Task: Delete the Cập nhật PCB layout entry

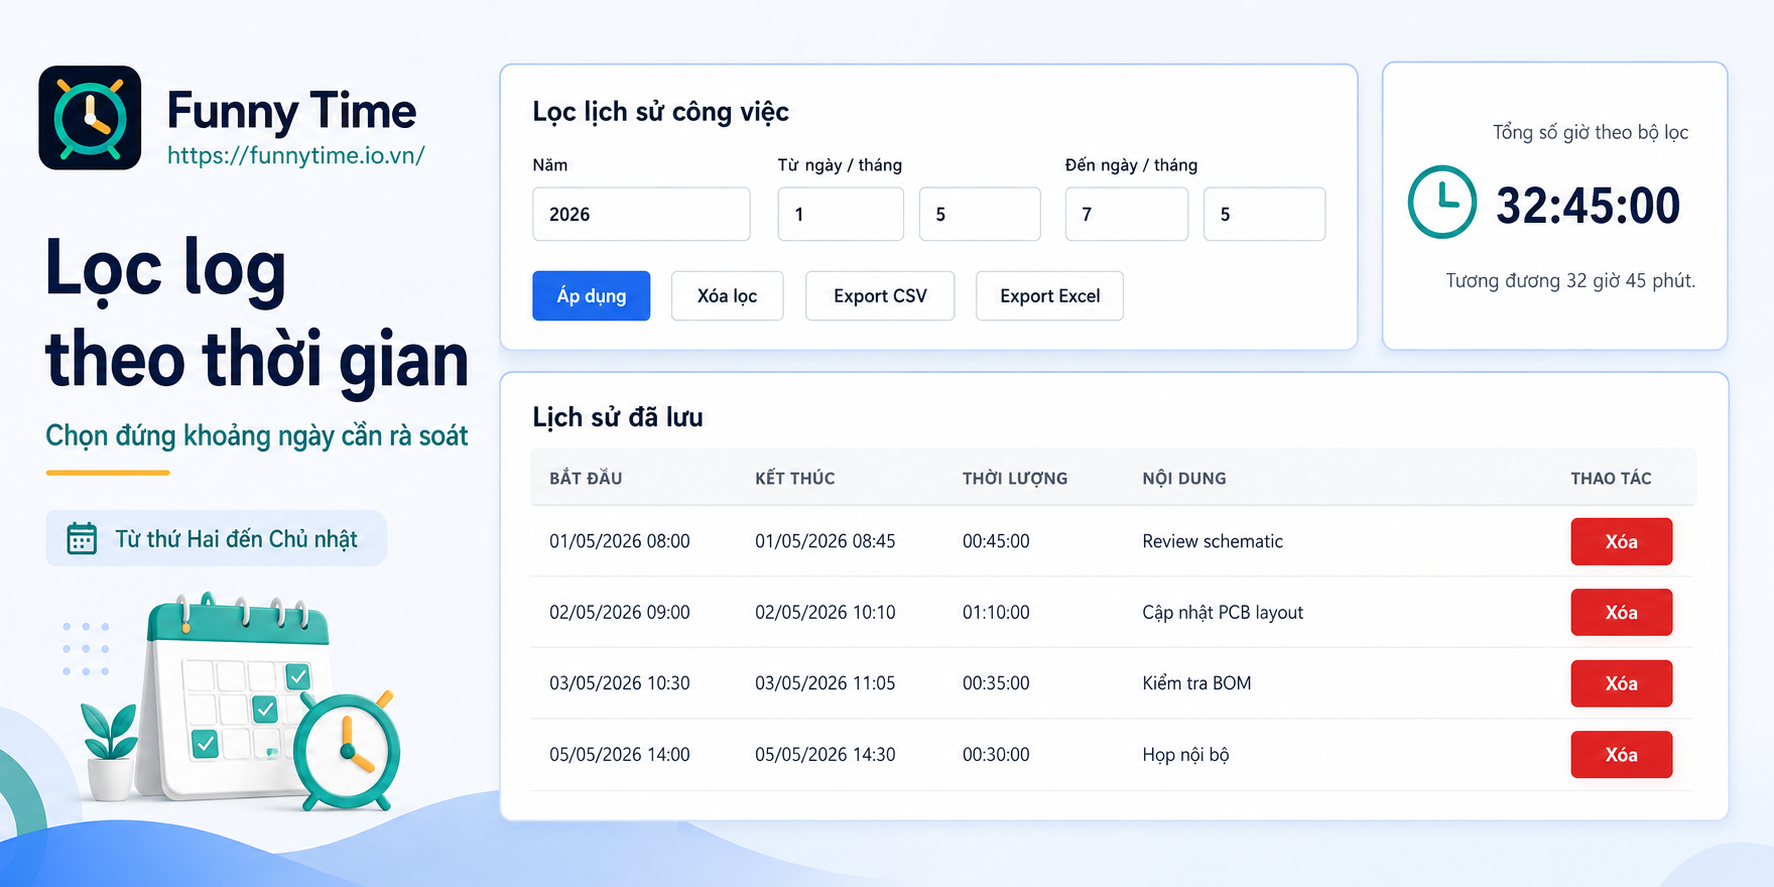Action: coord(1621,612)
